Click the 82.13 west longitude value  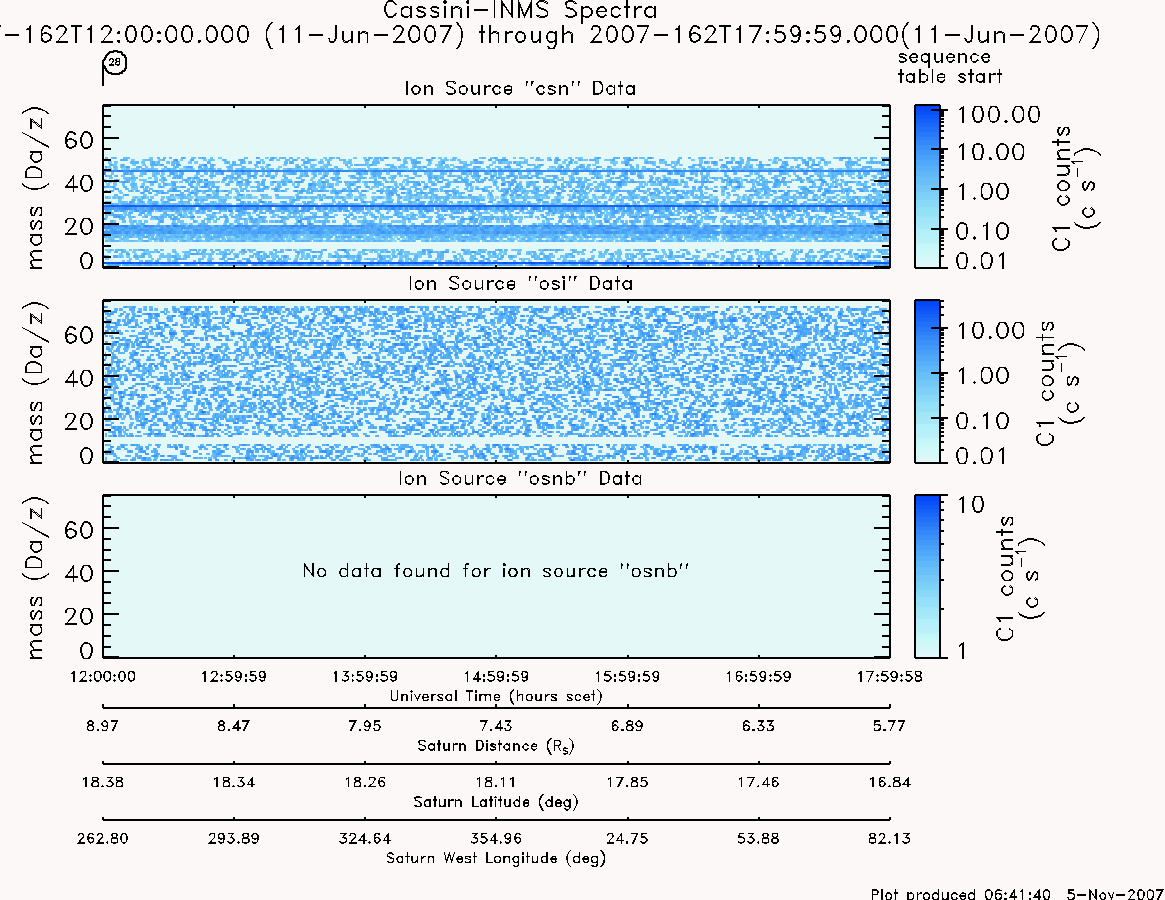tap(889, 839)
